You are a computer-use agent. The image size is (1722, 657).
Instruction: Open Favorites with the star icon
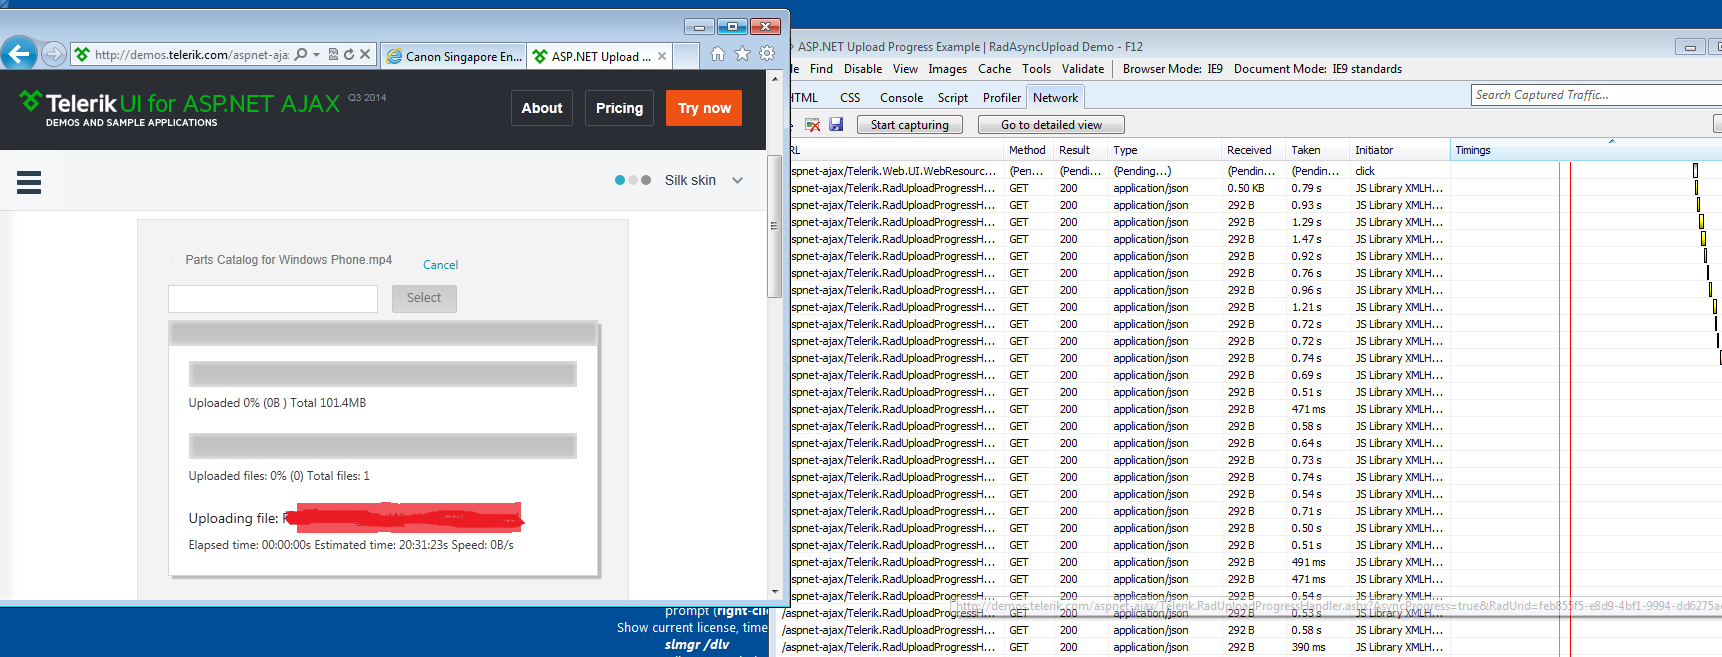(742, 54)
